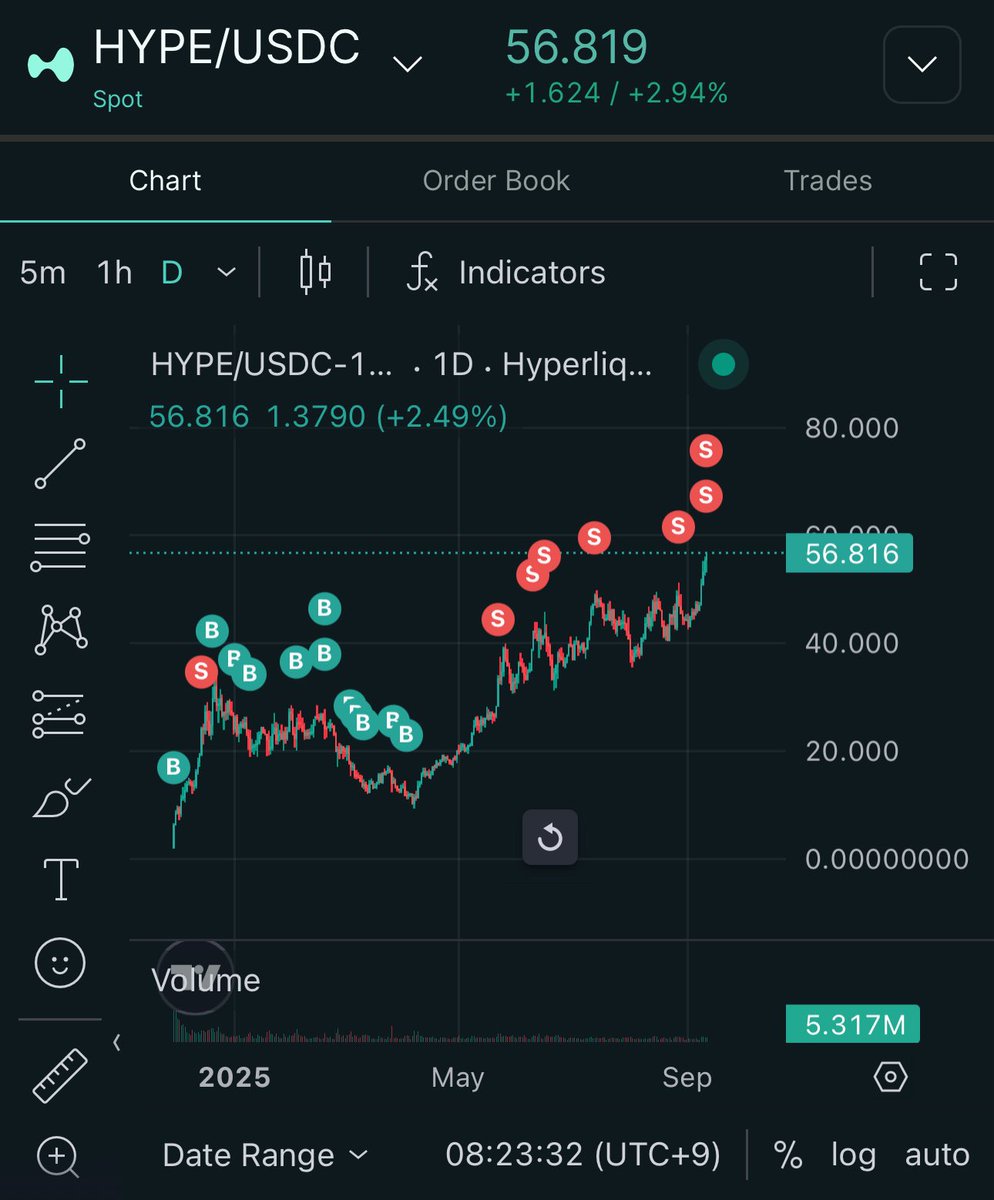Image resolution: width=994 pixels, height=1200 pixels.
Task: Switch to the Order Book tab
Action: tap(496, 181)
